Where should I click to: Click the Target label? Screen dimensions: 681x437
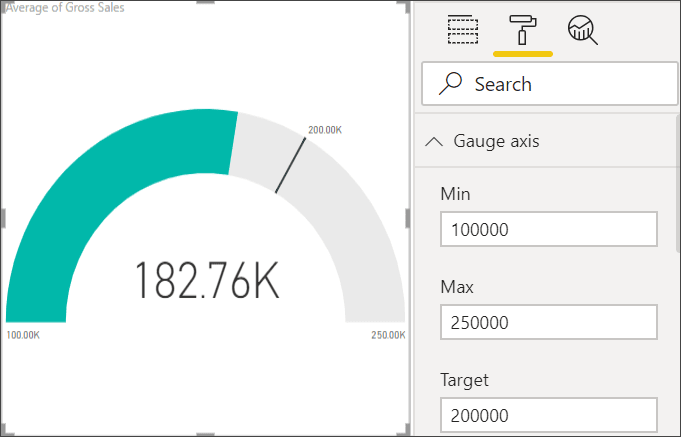tap(464, 380)
